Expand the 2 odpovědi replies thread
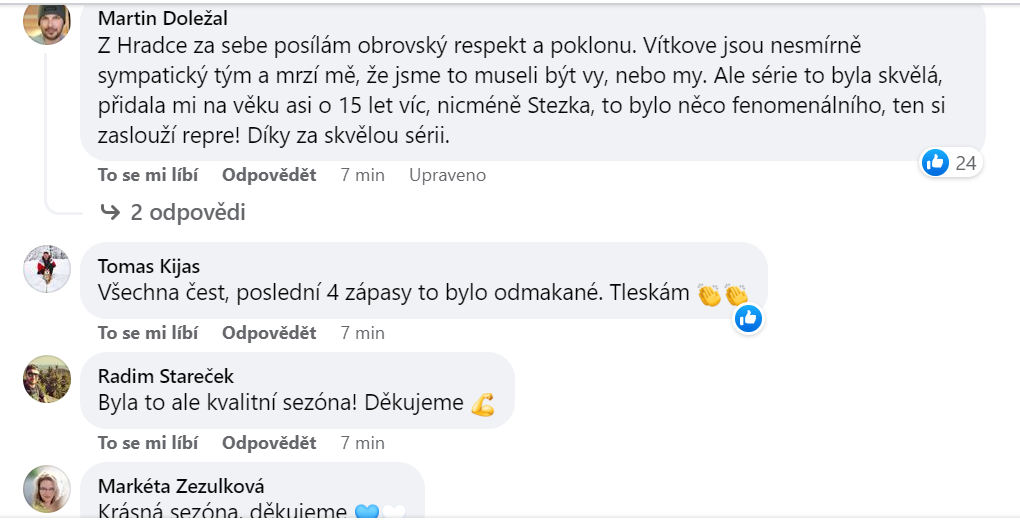This screenshot has height=521, width=1020. [173, 212]
